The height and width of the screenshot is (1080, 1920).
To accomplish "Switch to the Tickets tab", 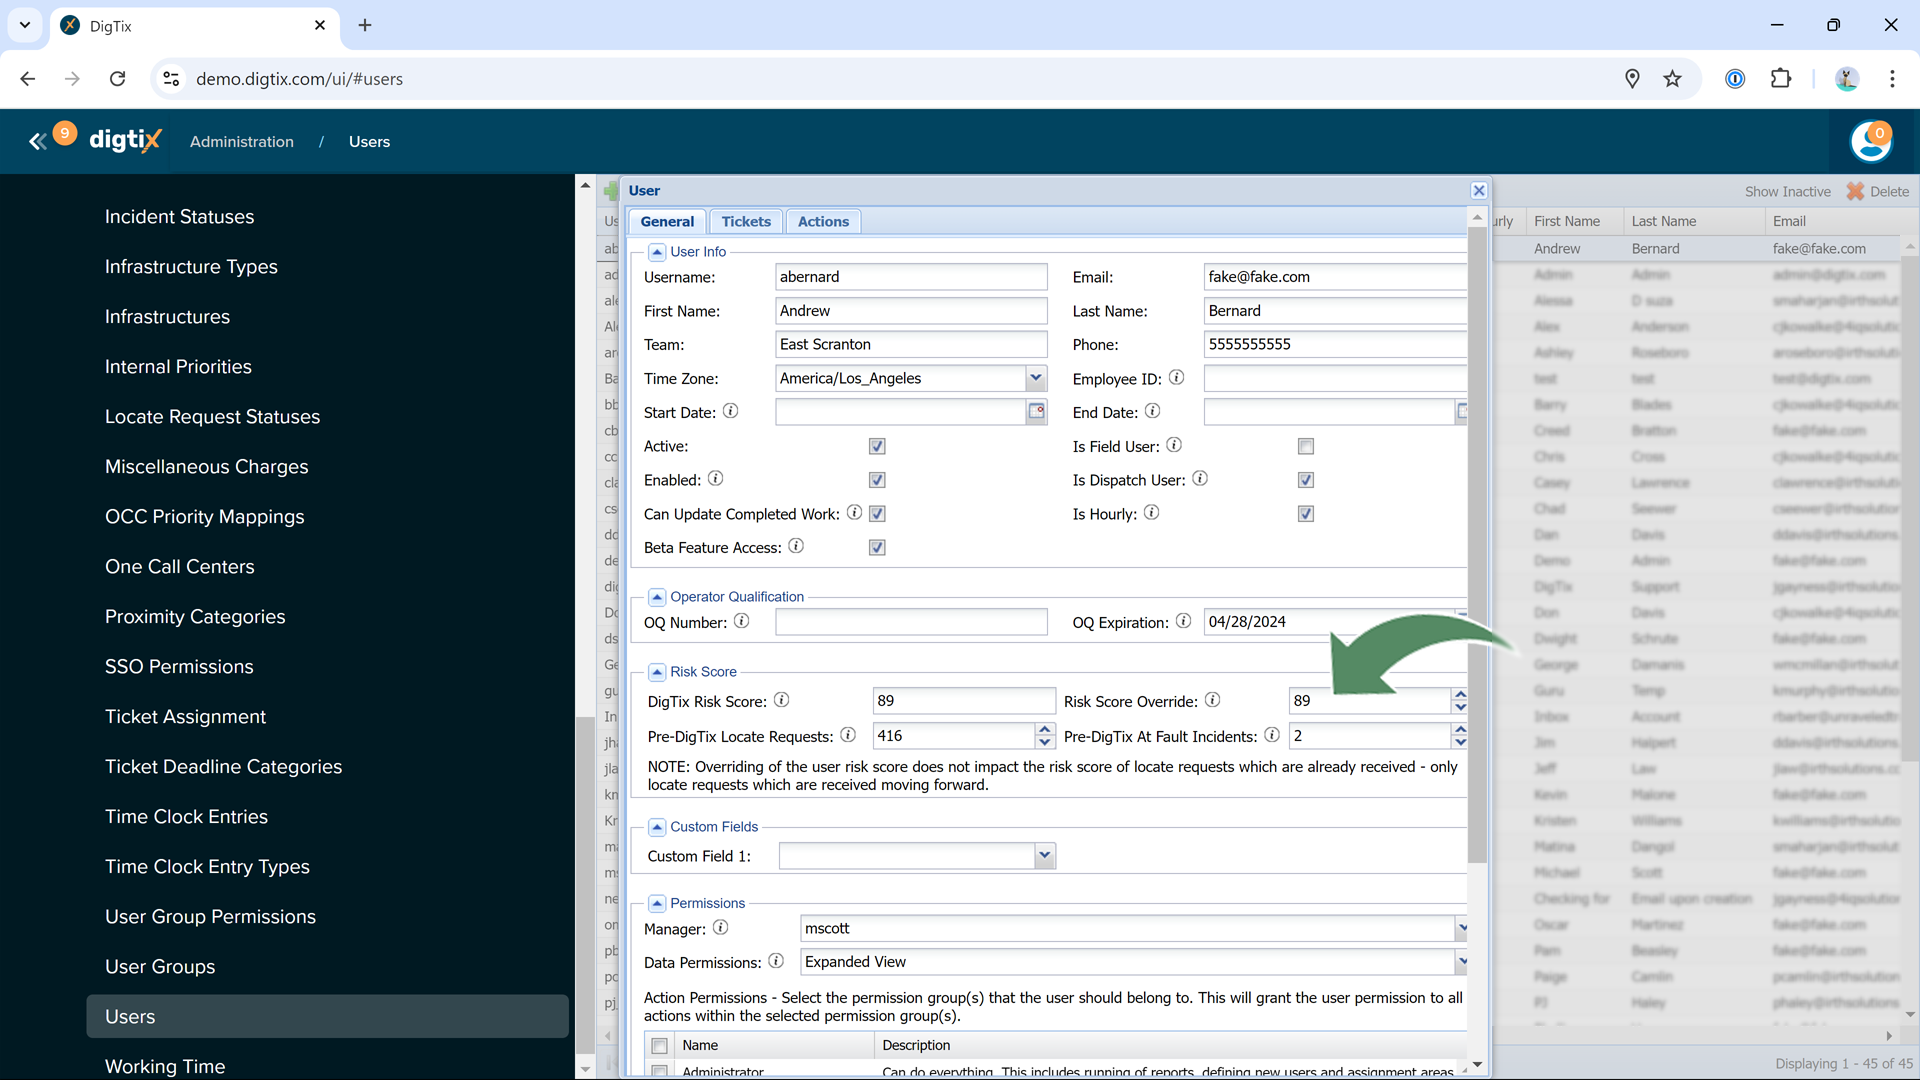I will point(746,222).
